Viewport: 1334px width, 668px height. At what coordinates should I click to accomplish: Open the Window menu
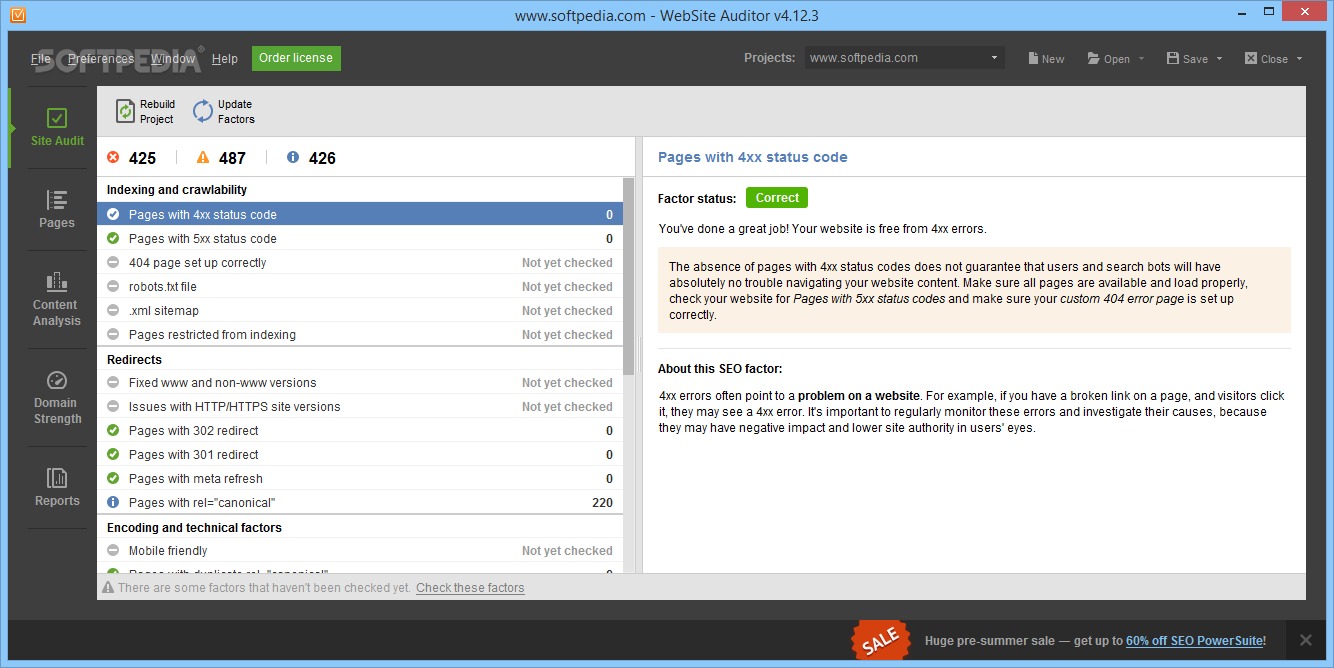click(173, 59)
